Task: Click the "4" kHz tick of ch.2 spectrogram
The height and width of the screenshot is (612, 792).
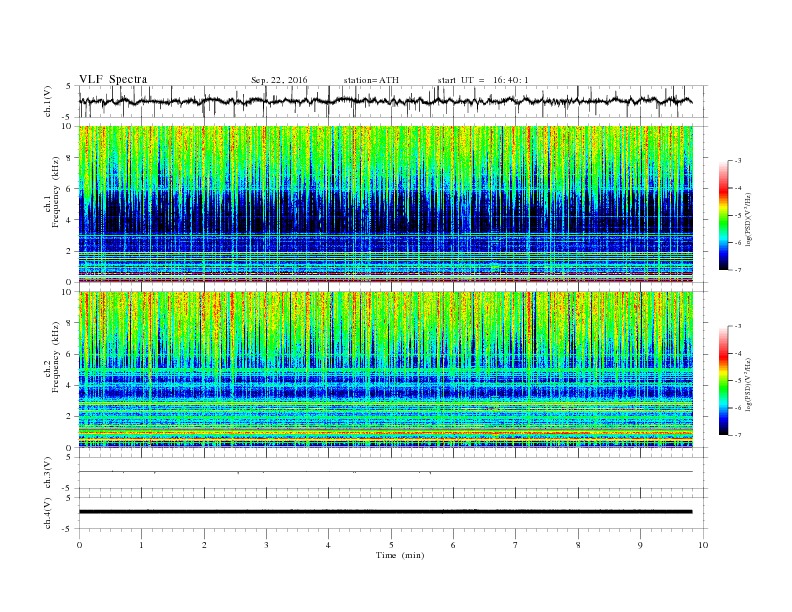Action: [70, 385]
